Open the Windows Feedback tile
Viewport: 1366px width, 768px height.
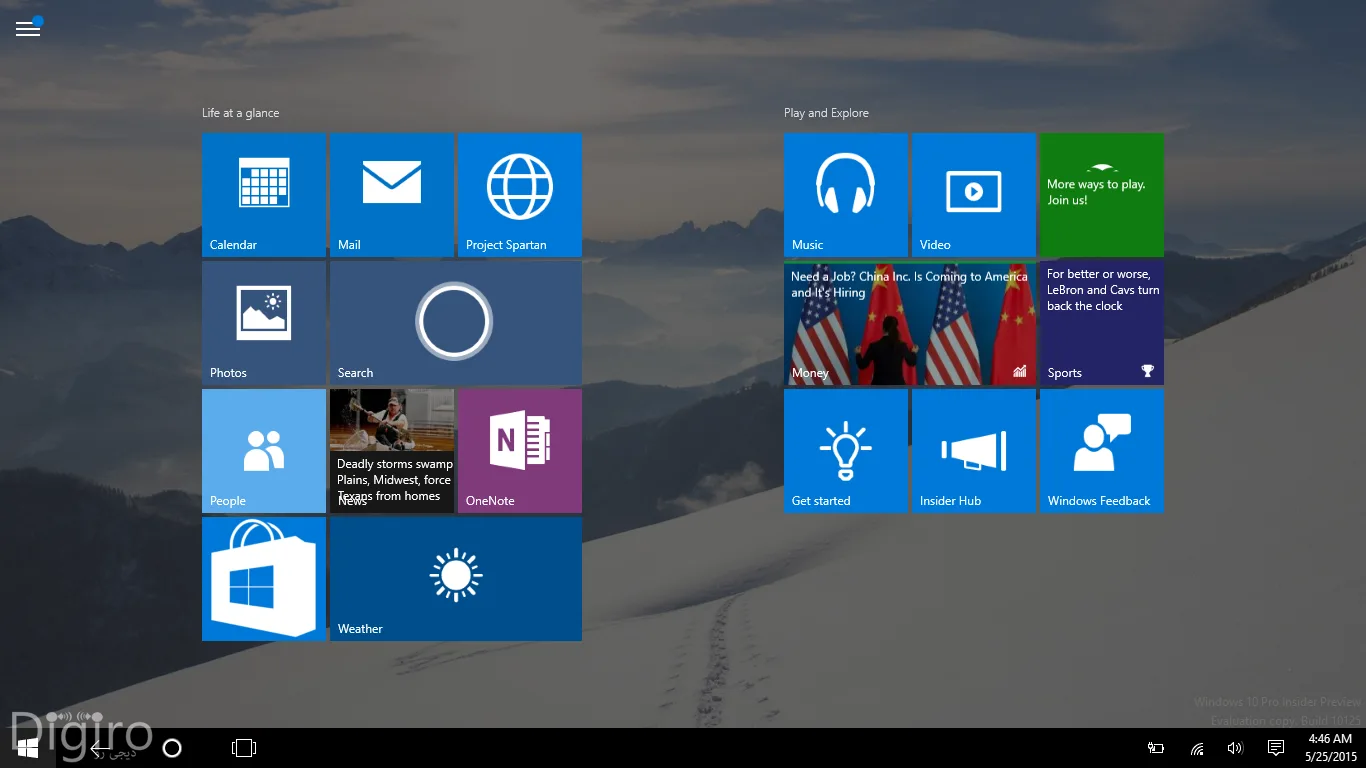pos(1102,451)
